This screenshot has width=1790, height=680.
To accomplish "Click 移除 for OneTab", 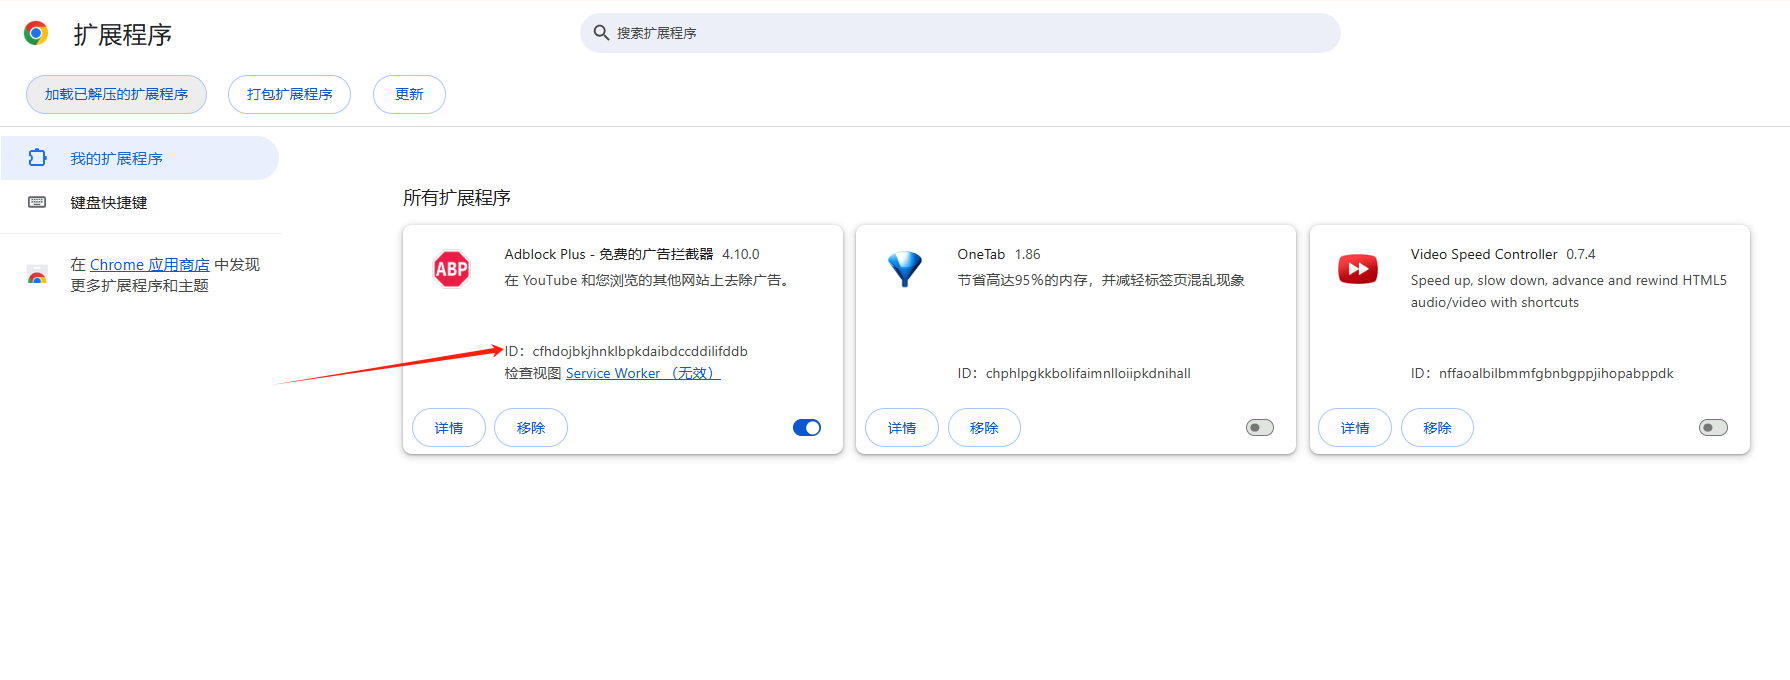I will pyautogui.click(x=984, y=428).
